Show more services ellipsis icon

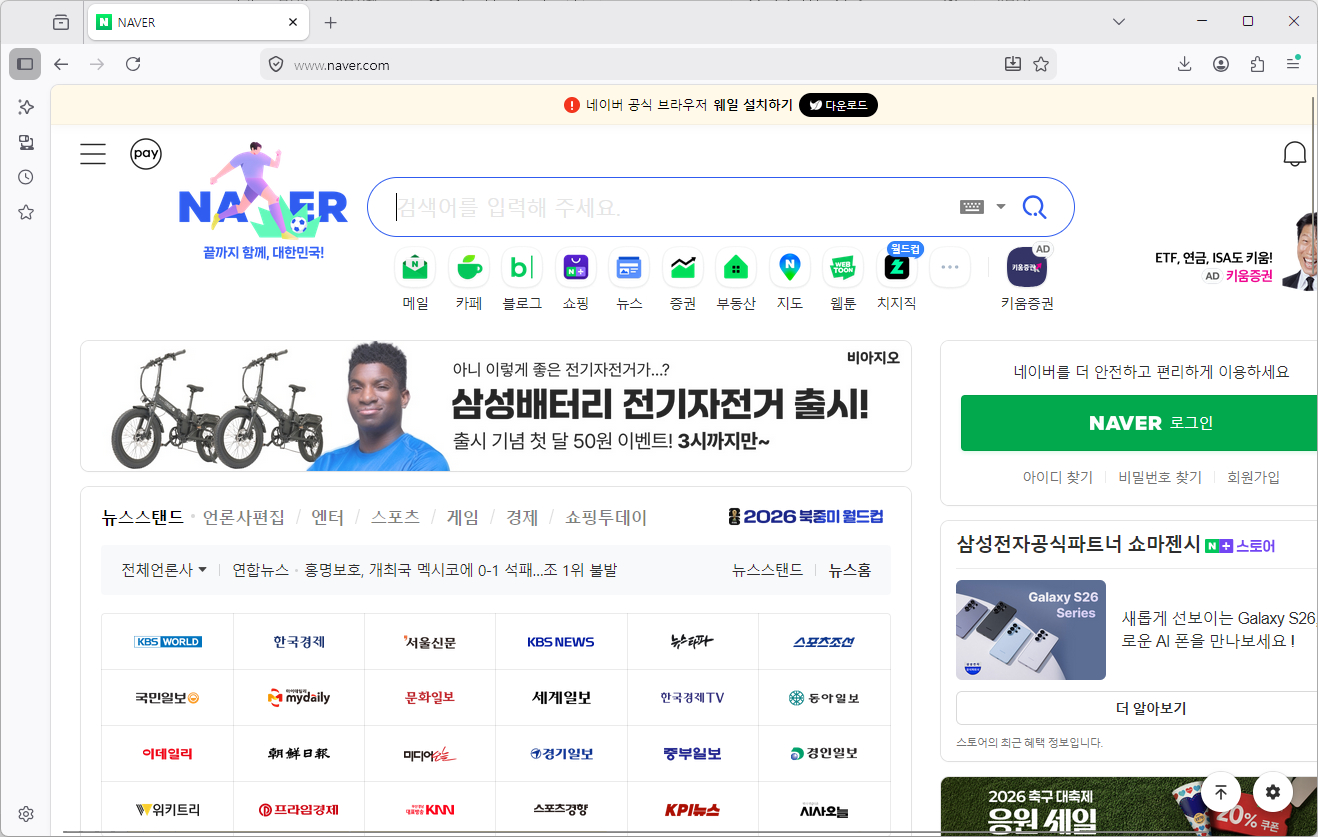click(x=950, y=267)
